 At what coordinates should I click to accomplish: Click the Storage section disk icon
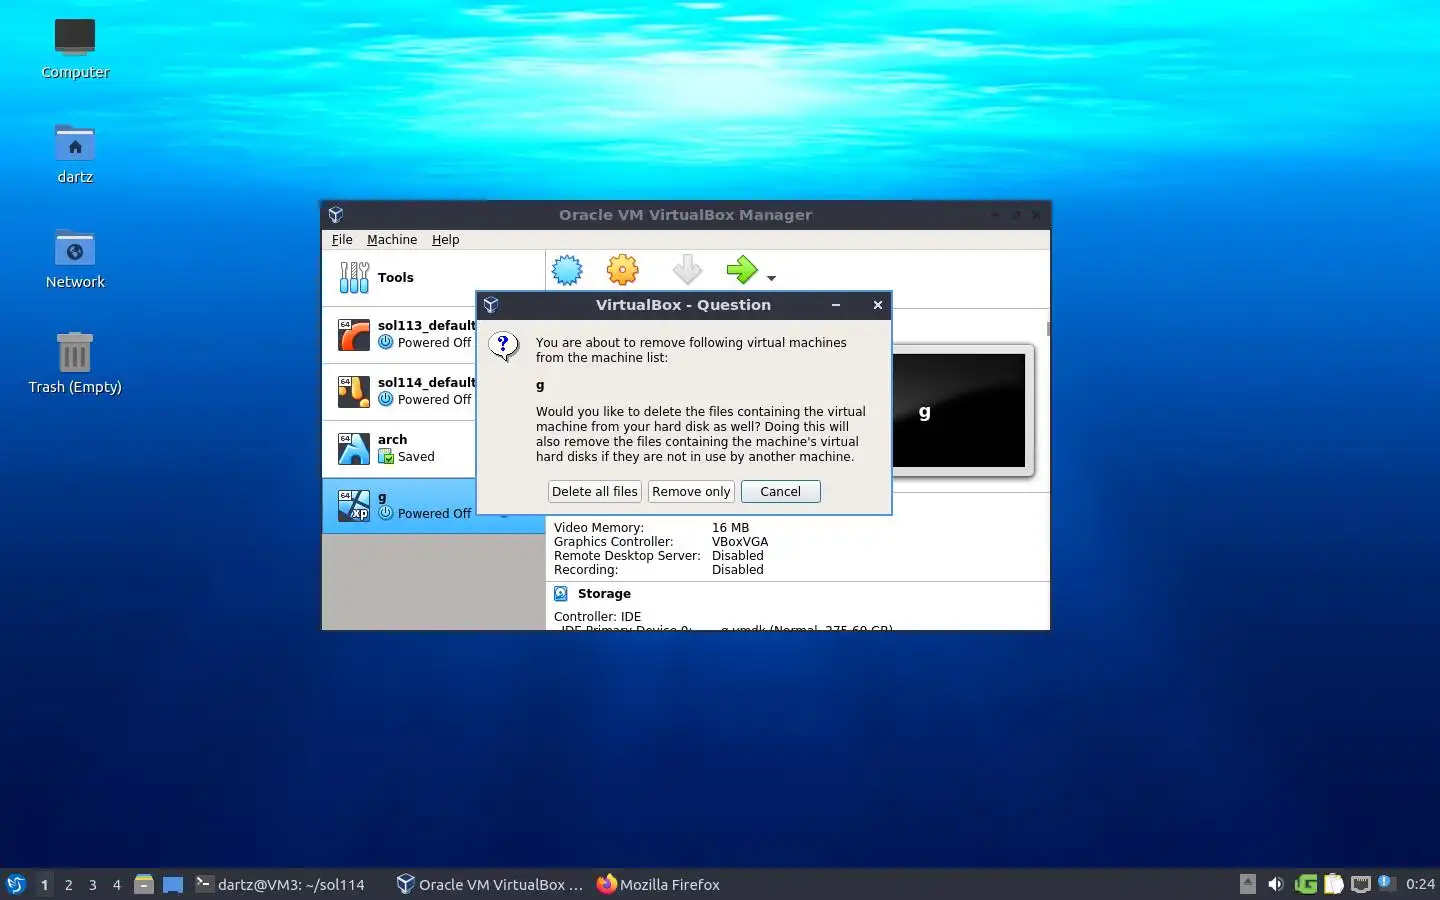tap(561, 594)
